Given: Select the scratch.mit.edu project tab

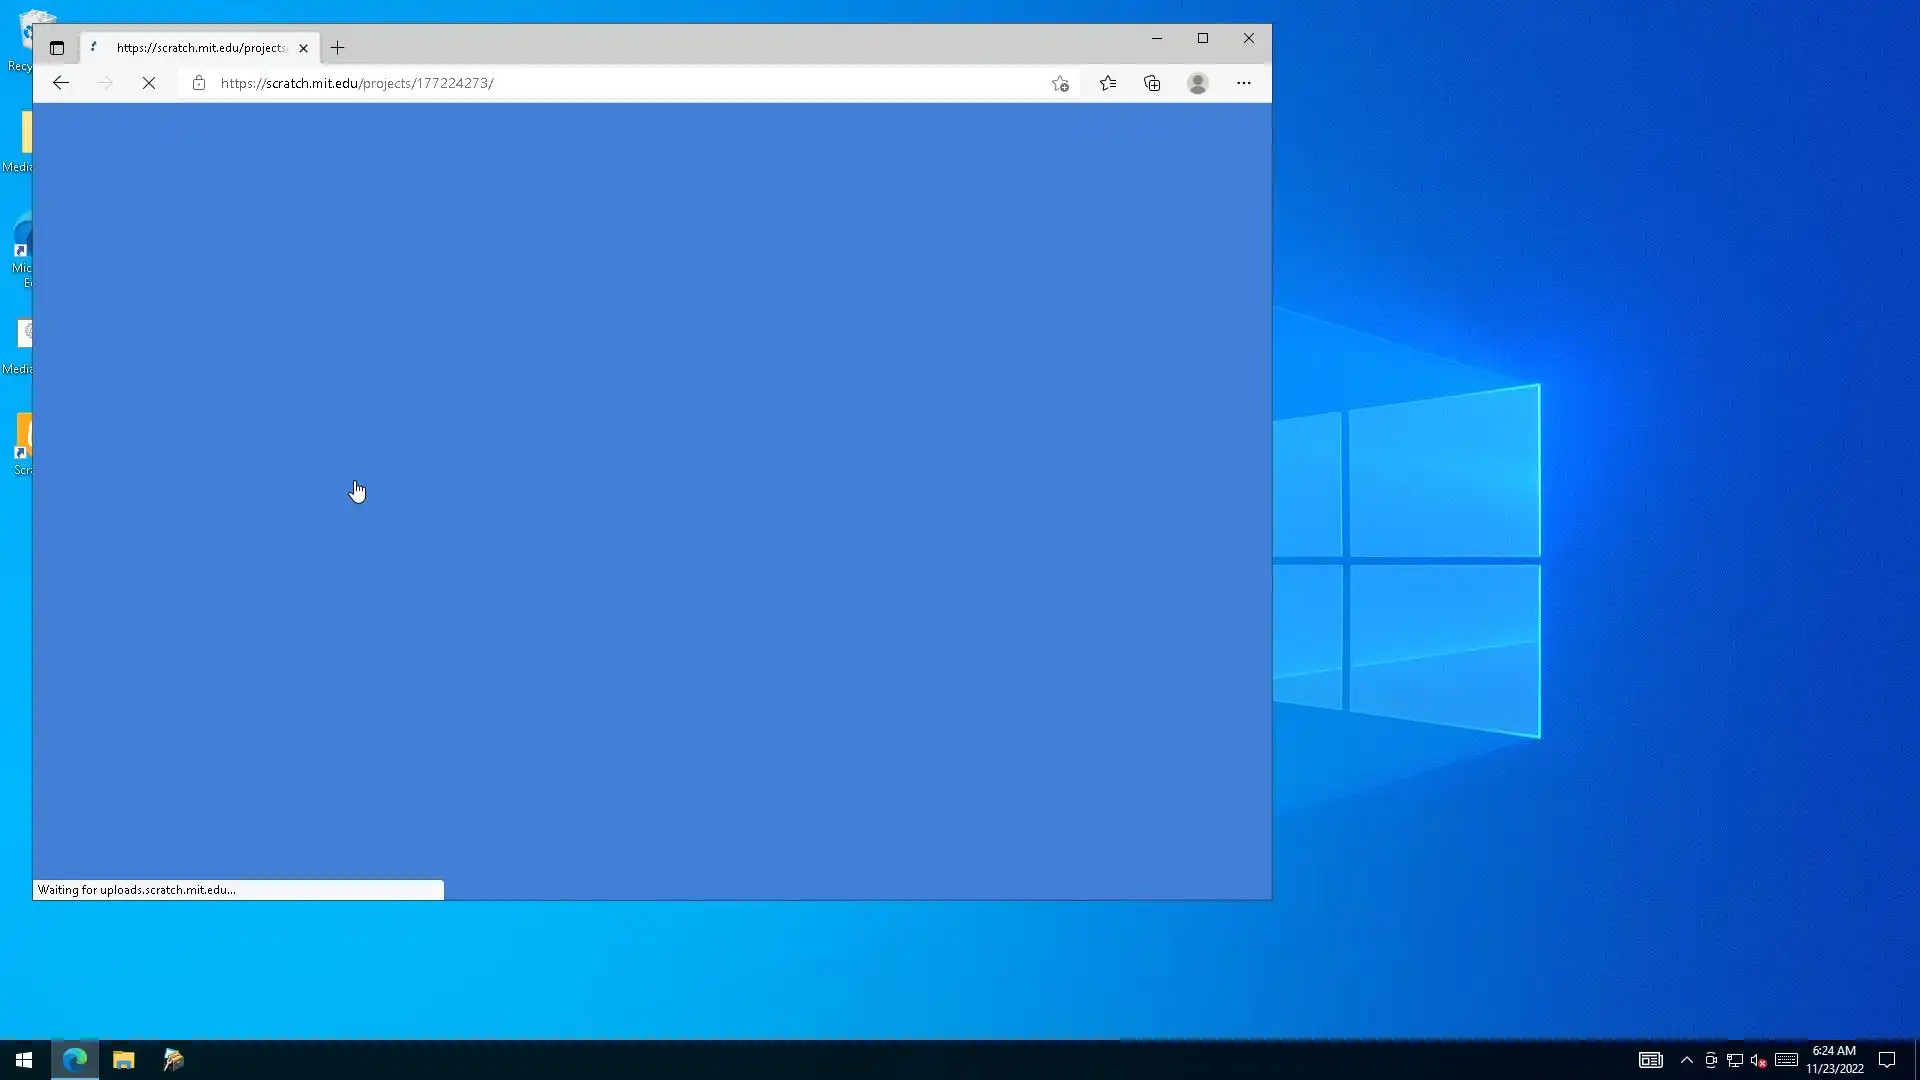Looking at the screenshot, I should (200, 48).
